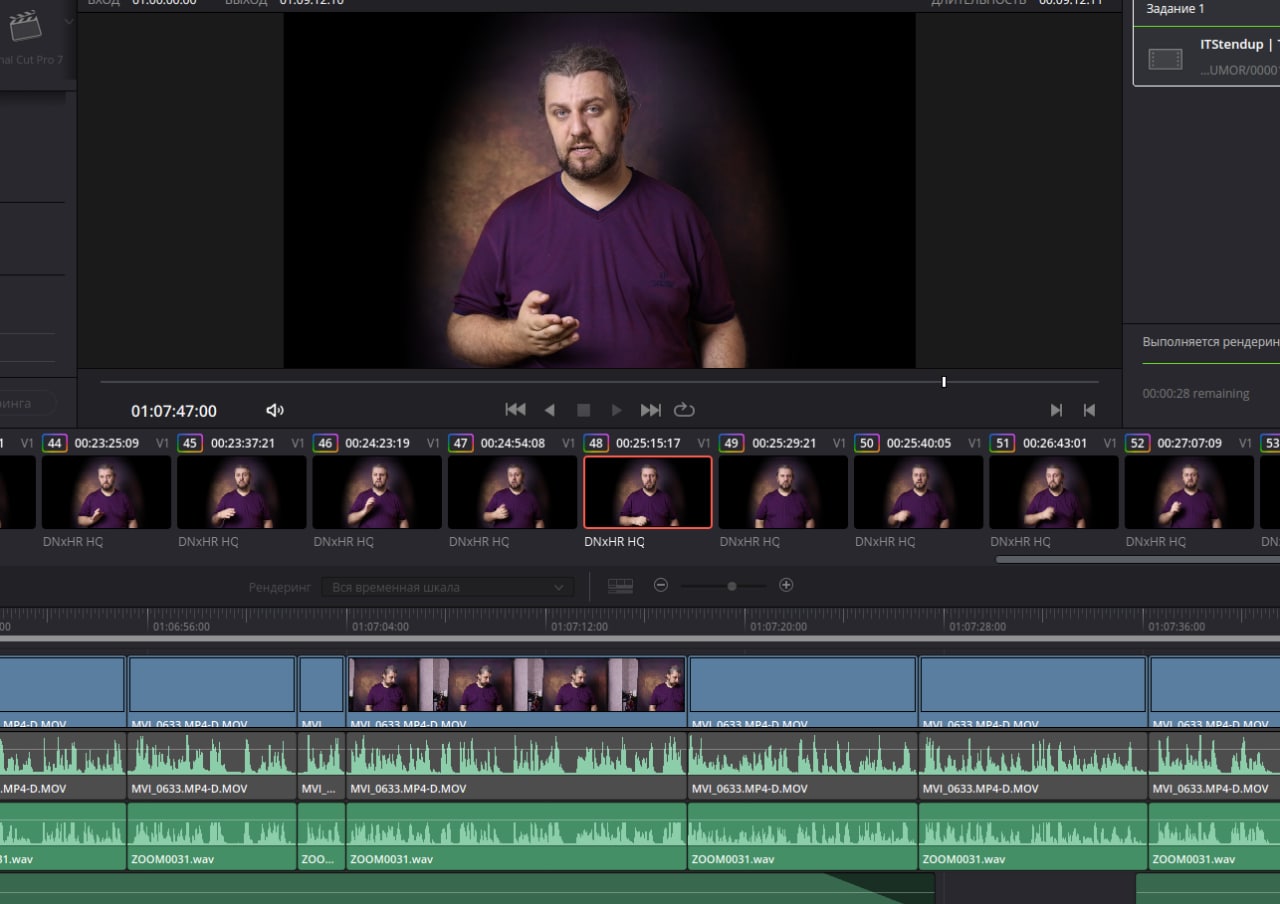Click the timeline zoom slider handle

coord(732,586)
